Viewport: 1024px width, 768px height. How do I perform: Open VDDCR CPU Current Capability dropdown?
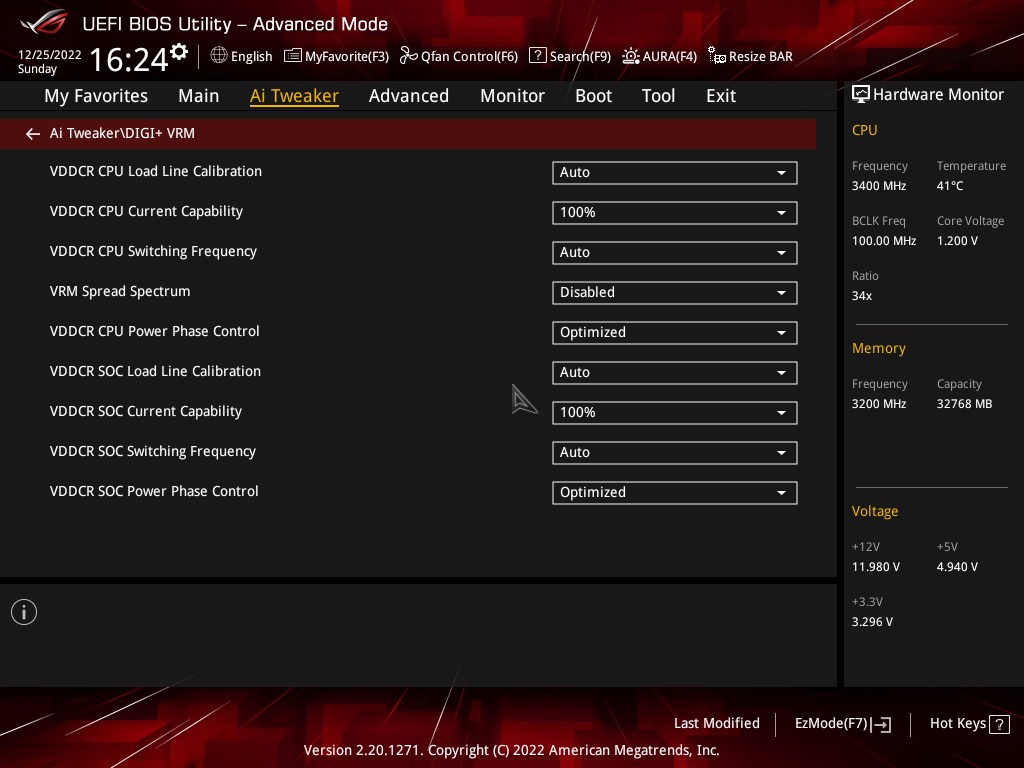pyautogui.click(x=675, y=212)
